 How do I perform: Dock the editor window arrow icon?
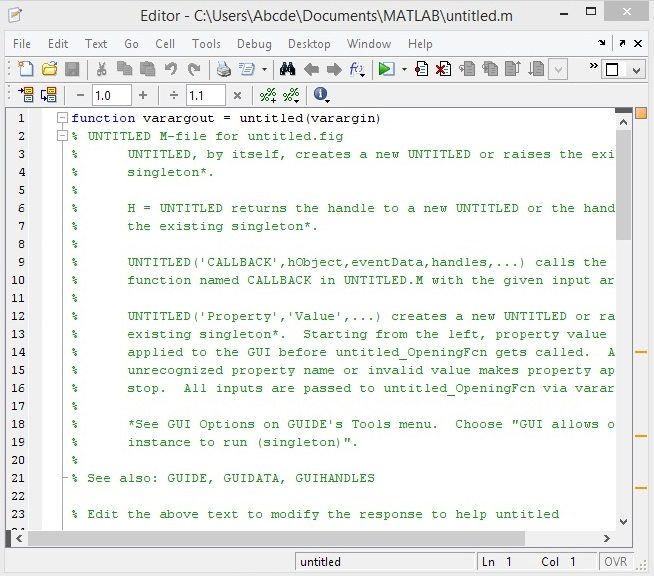[x=601, y=43]
